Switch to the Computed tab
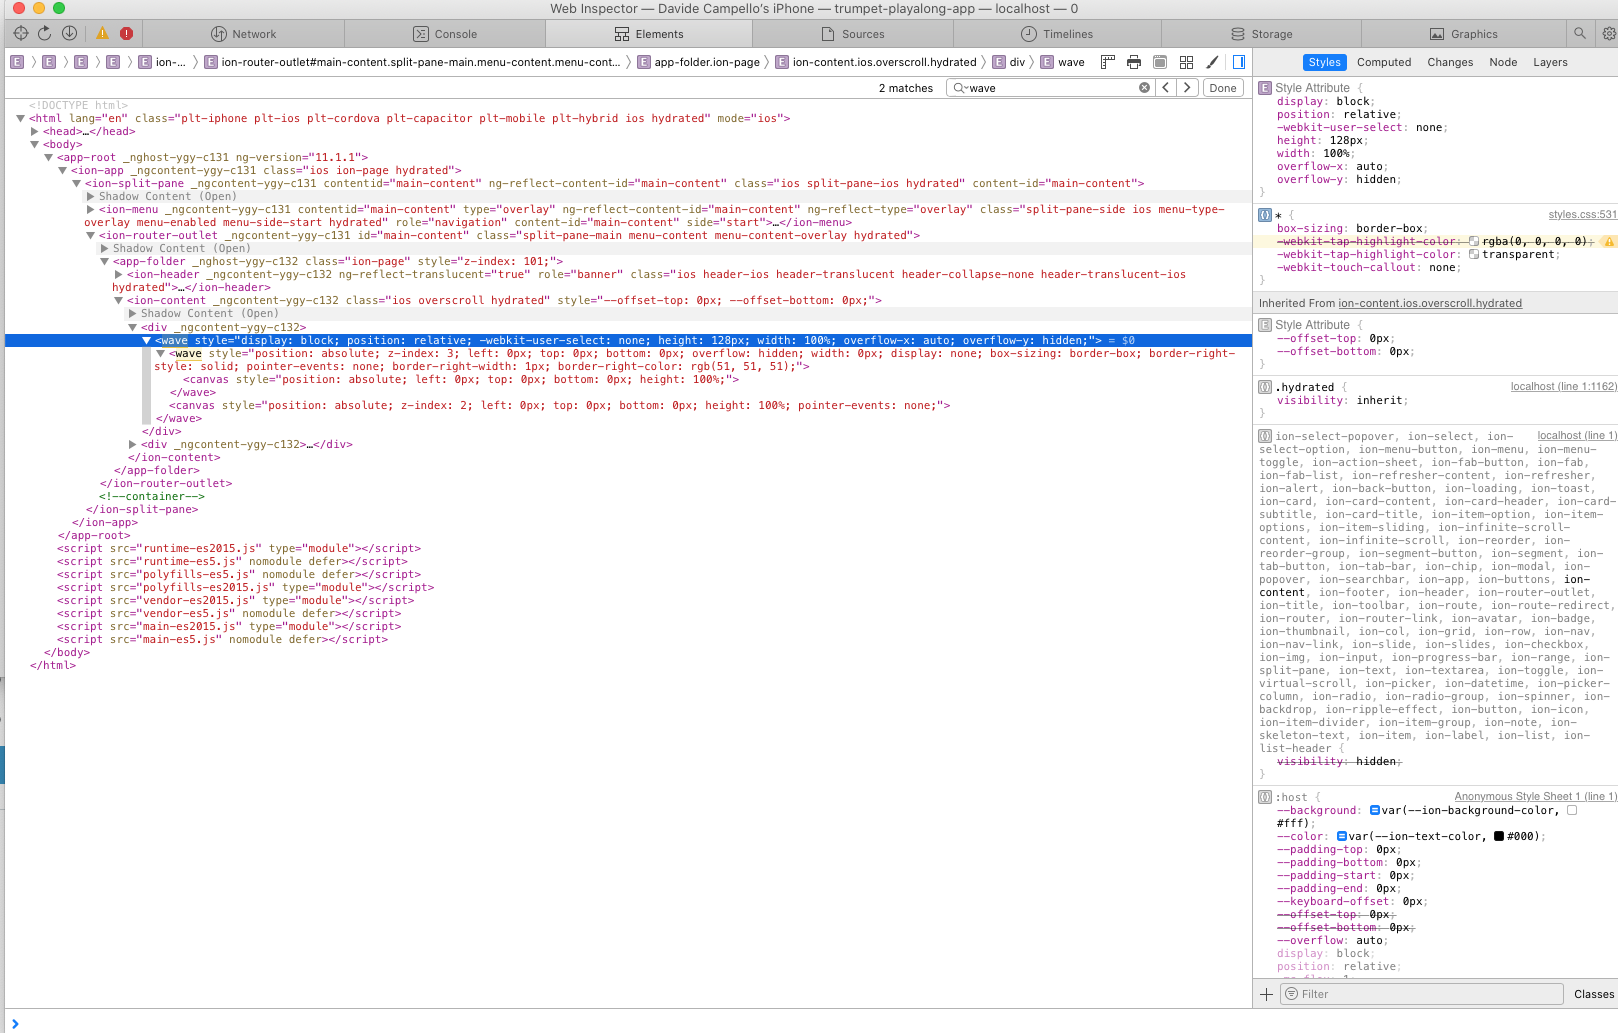The width and height of the screenshot is (1618, 1033). tap(1384, 62)
